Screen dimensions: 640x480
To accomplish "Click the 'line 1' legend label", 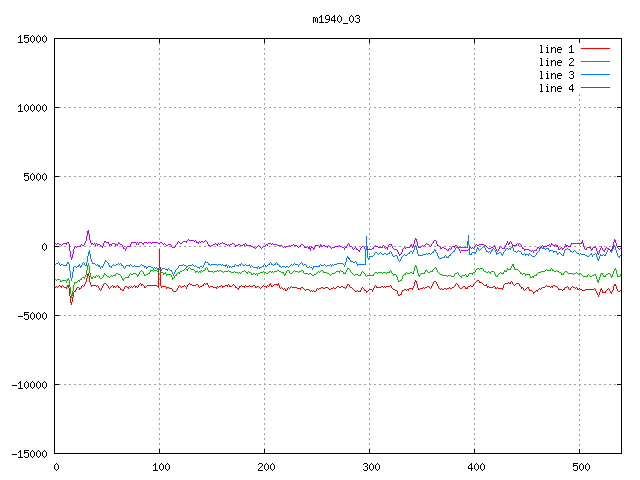I will point(556,49).
